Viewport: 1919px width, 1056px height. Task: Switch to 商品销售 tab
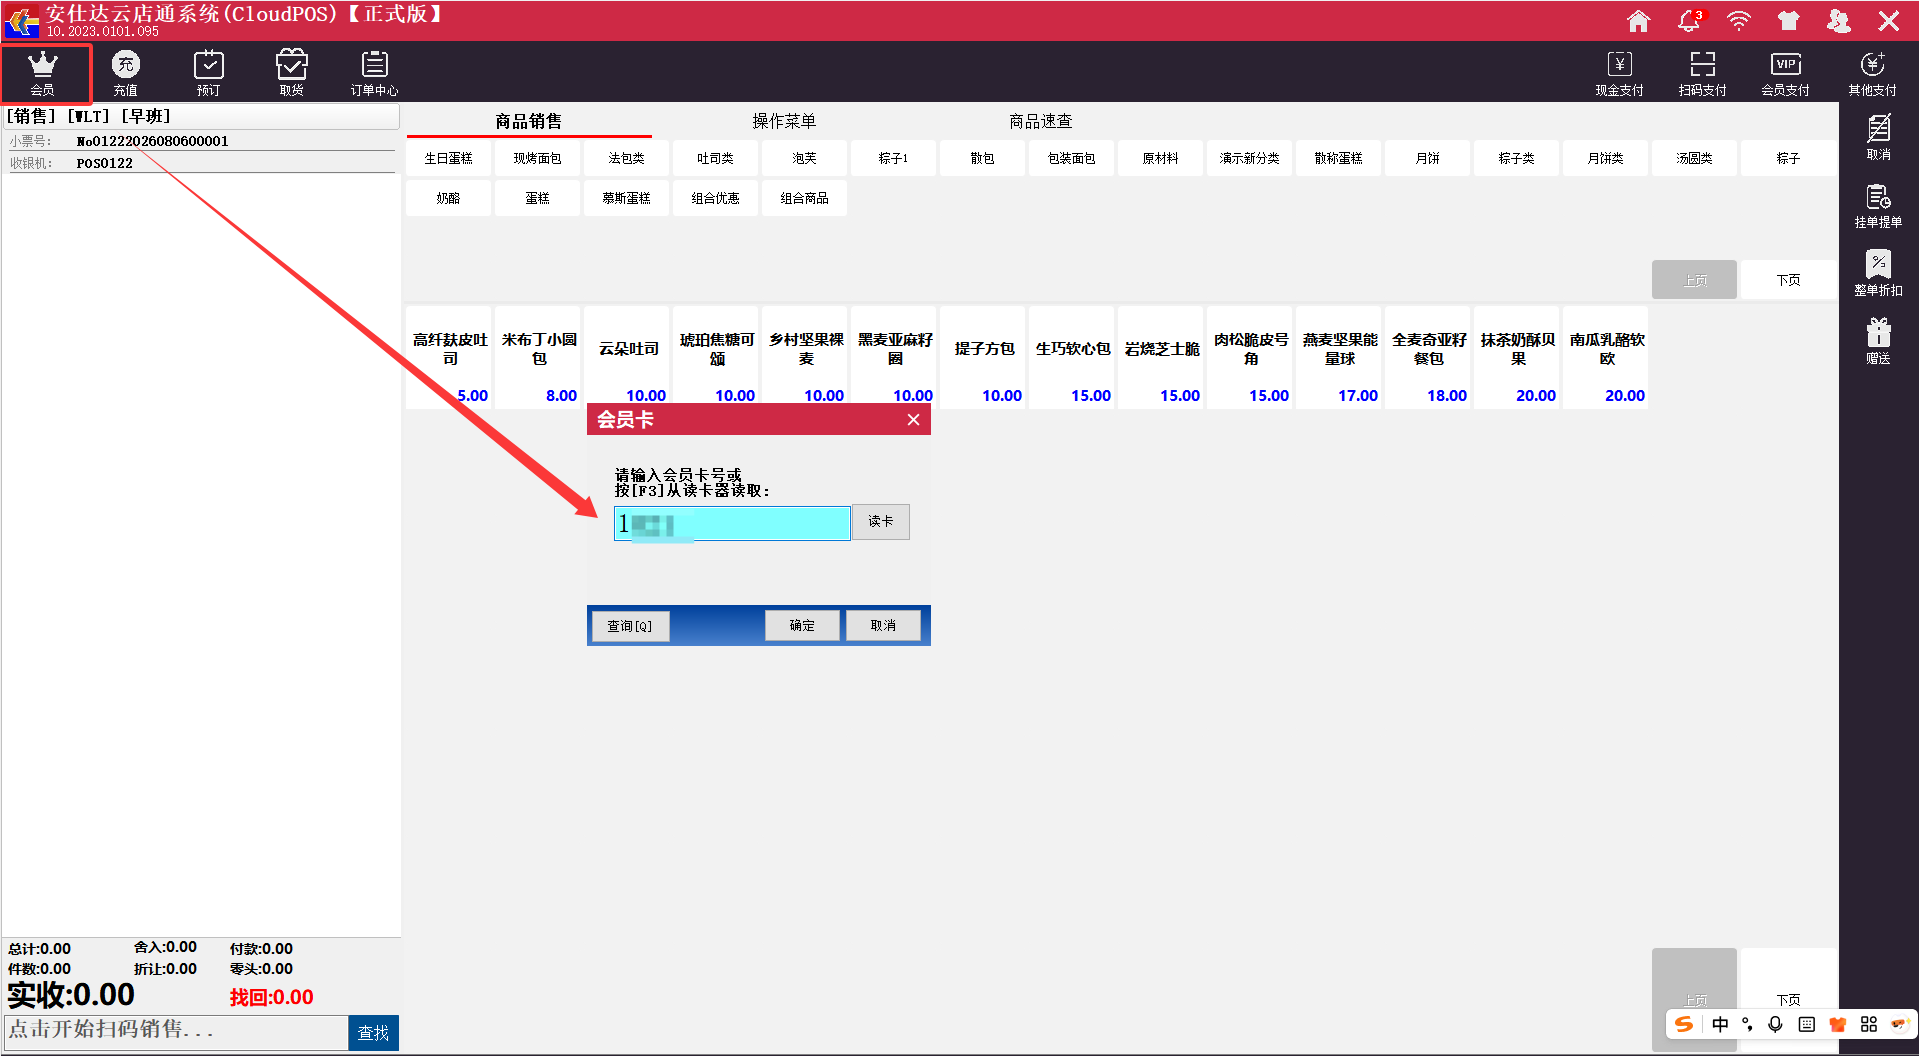(x=528, y=121)
